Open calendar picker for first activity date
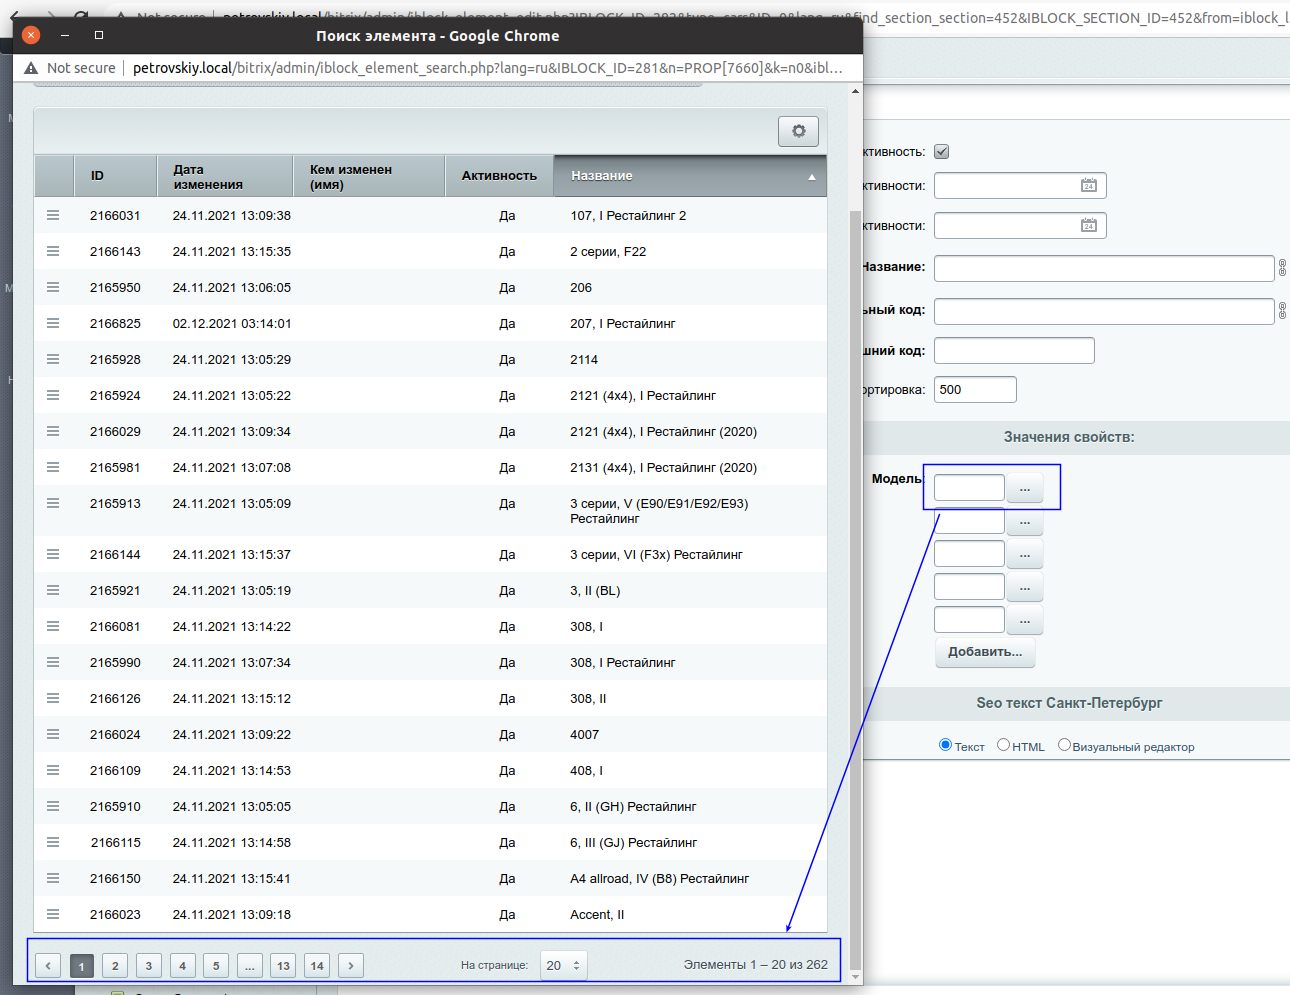Screen dimensions: 1290x995 click(x=1088, y=186)
